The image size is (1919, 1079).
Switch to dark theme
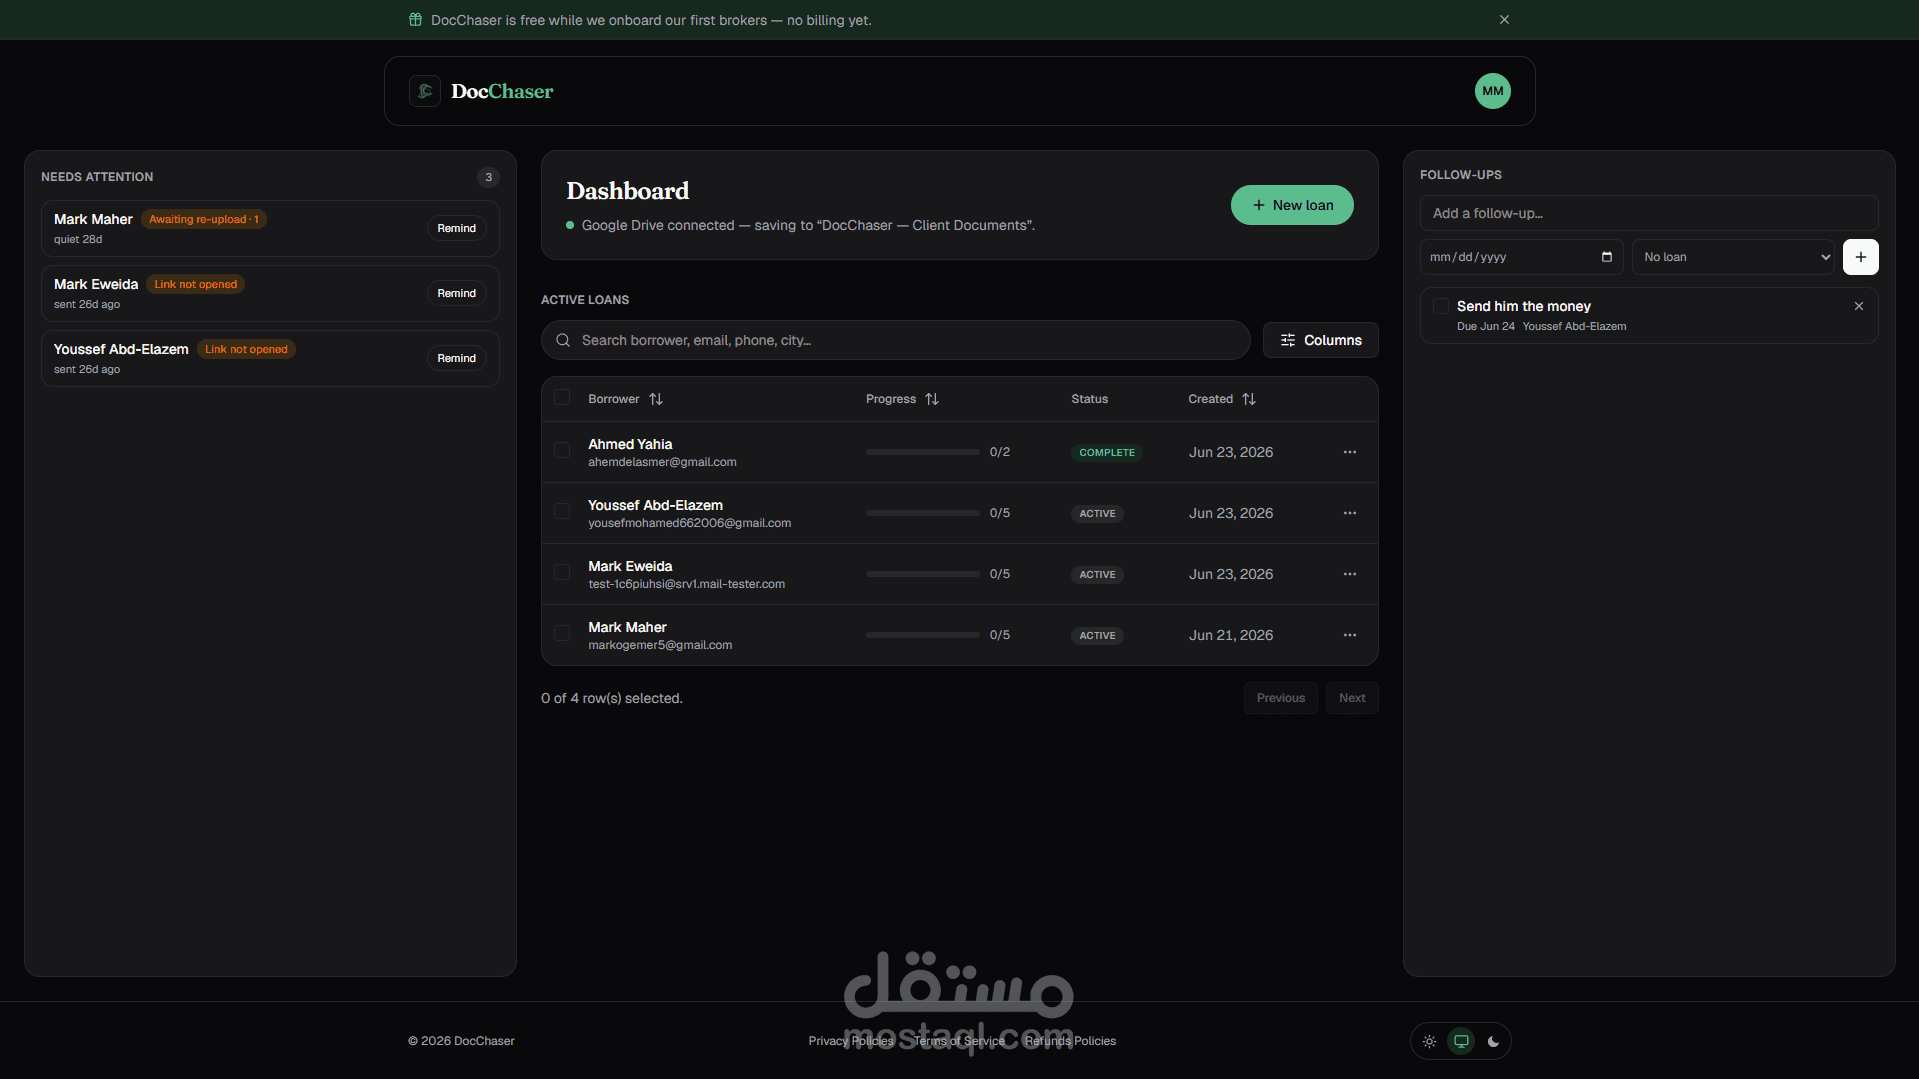[1493, 1041]
